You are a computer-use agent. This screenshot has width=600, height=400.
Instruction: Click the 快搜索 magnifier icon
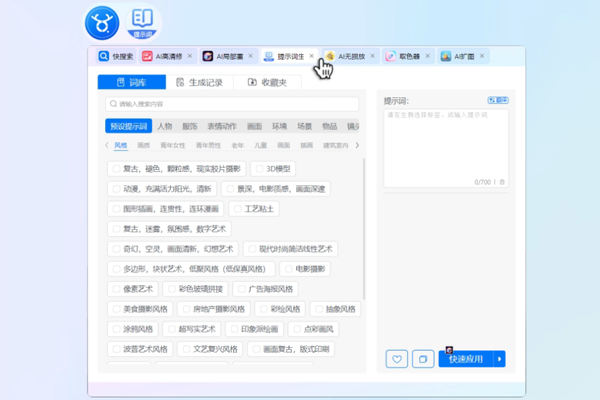point(104,57)
